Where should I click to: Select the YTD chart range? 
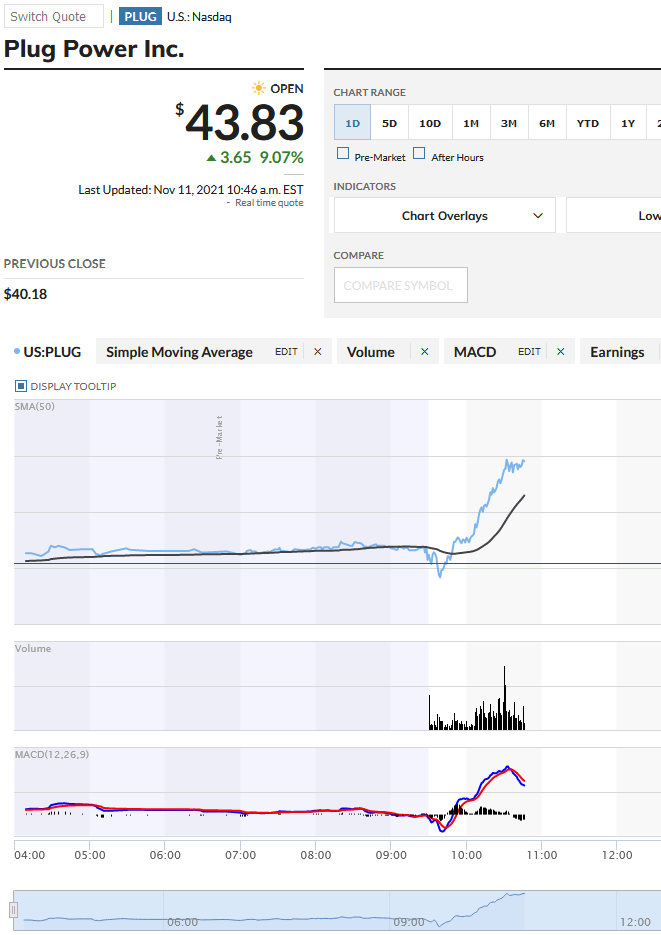click(588, 123)
